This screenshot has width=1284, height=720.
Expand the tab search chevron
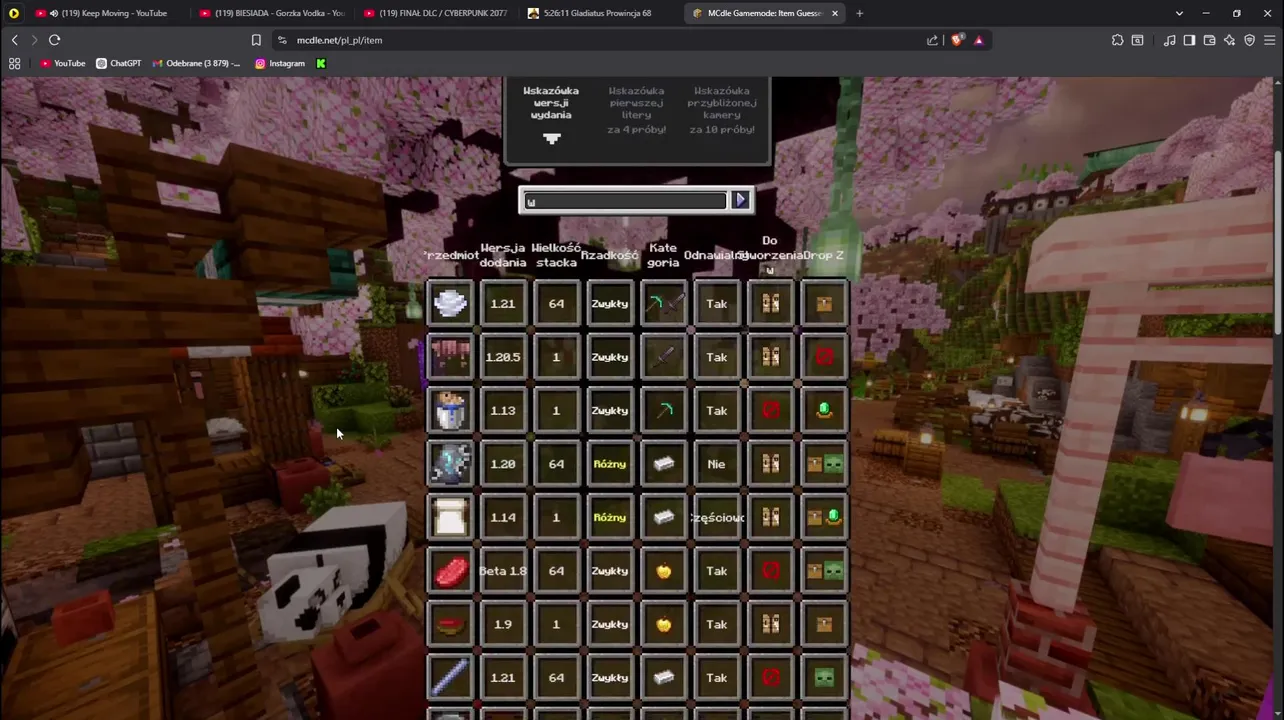coord(1179,13)
